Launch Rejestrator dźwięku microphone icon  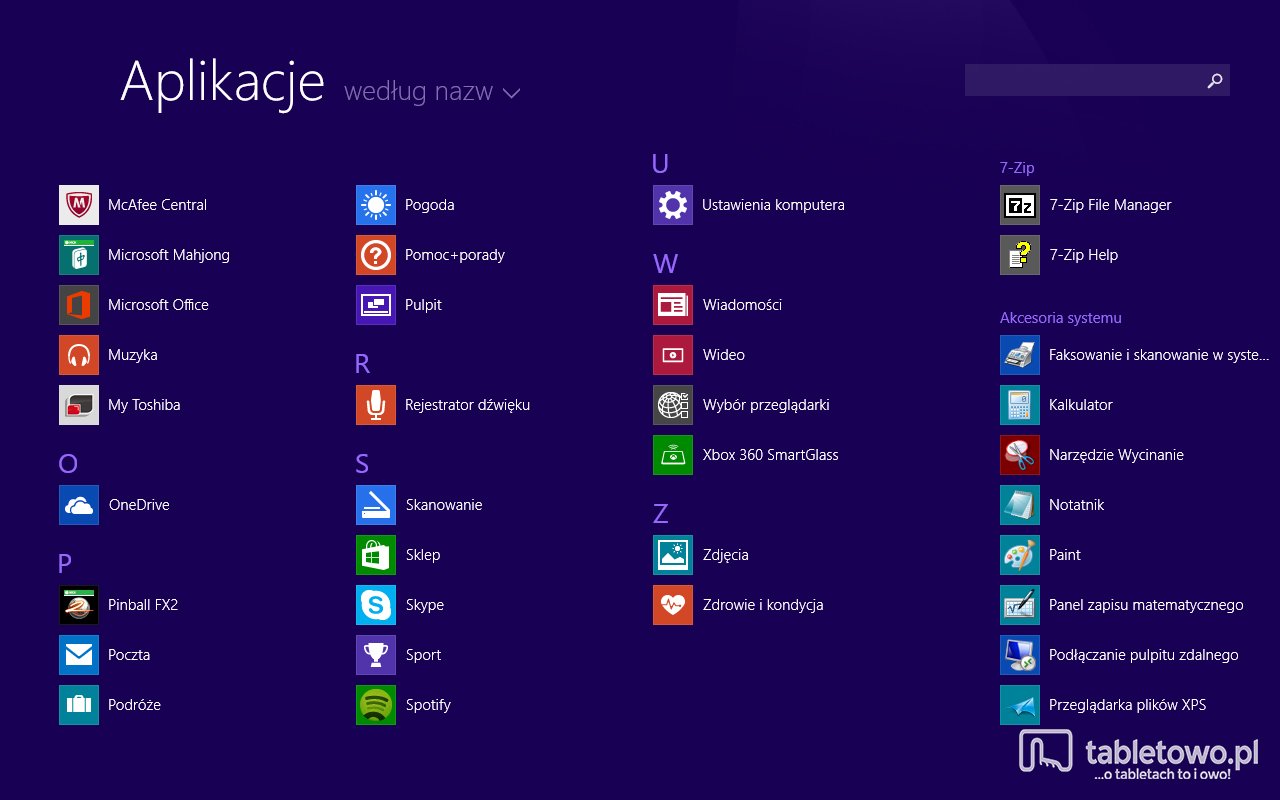(376, 405)
